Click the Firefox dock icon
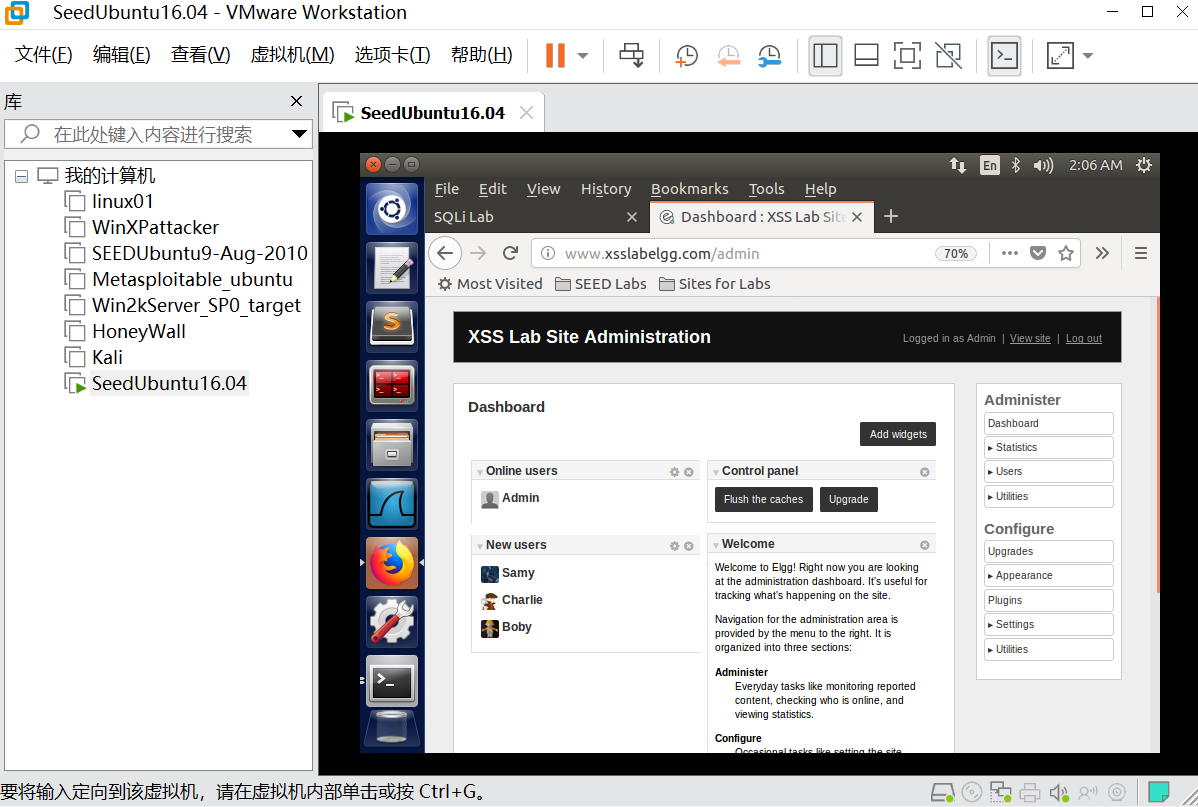The height and width of the screenshot is (807, 1198). click(392, 563)
